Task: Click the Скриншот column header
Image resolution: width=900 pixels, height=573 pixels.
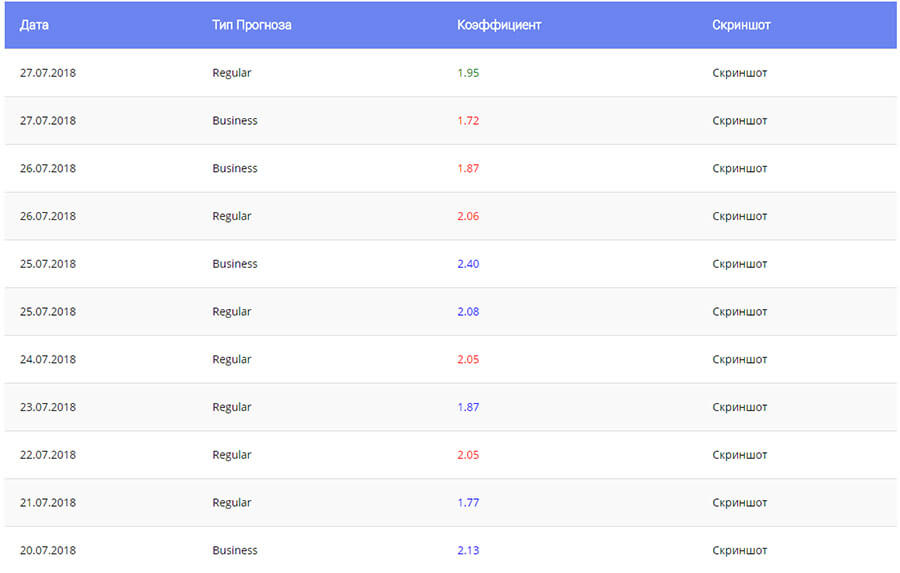Action: tap(741, 25)
